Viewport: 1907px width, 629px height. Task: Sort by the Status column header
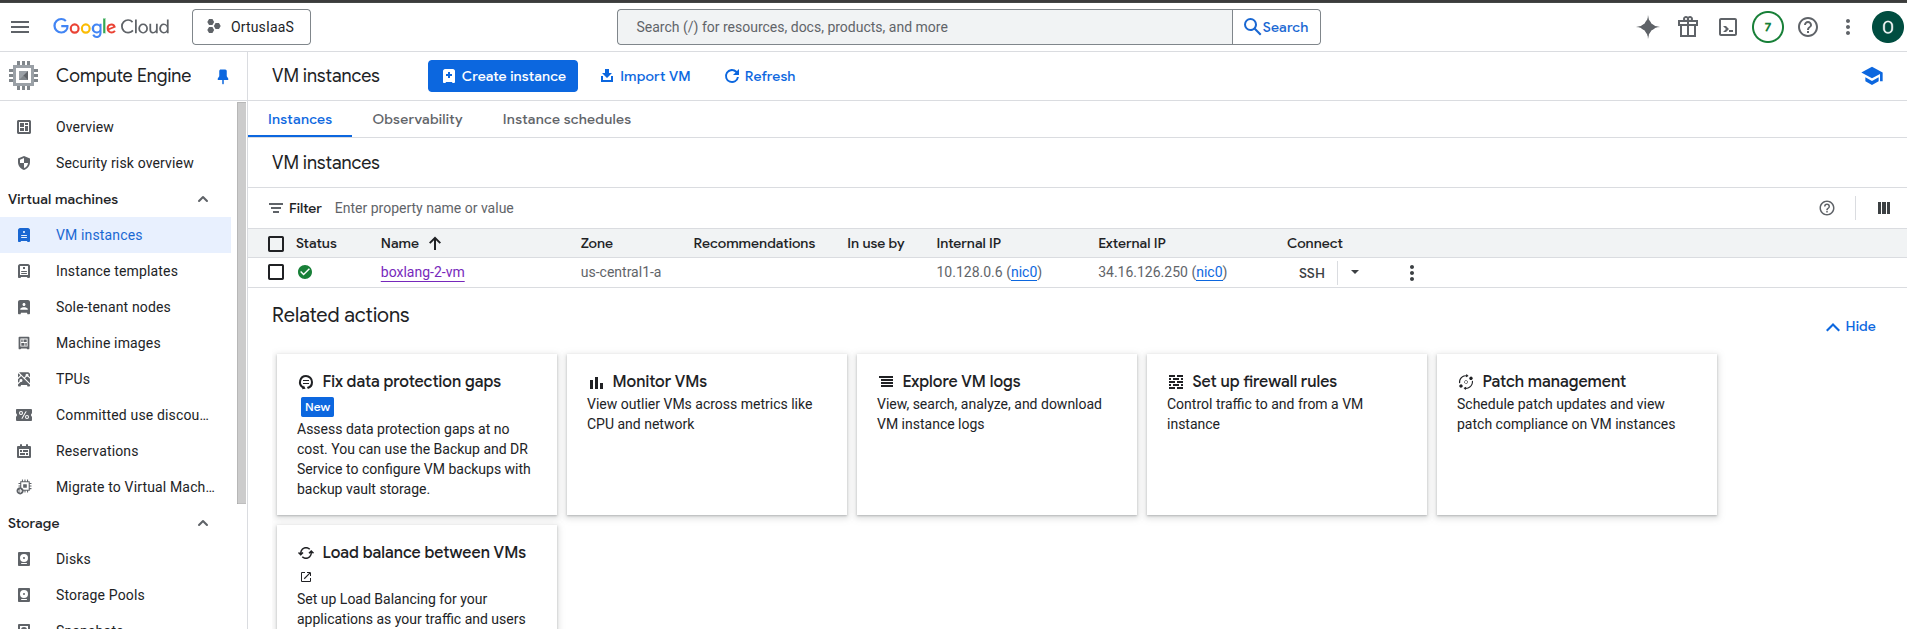pos(316,243)
